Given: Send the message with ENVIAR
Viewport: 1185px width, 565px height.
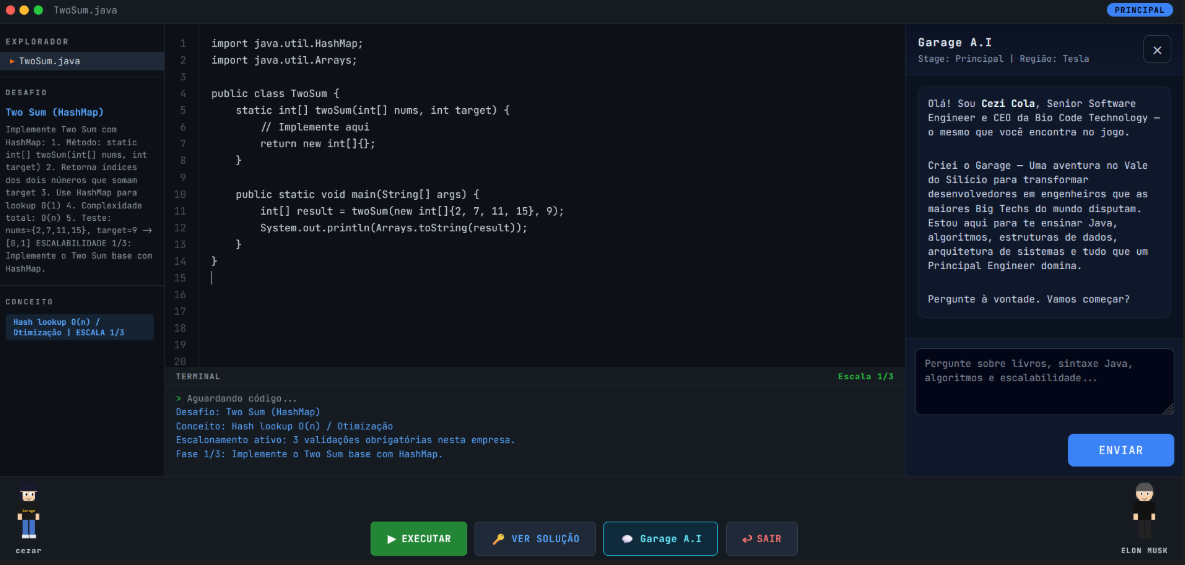Looking at the screenshot, I should tap(1121, 450).
